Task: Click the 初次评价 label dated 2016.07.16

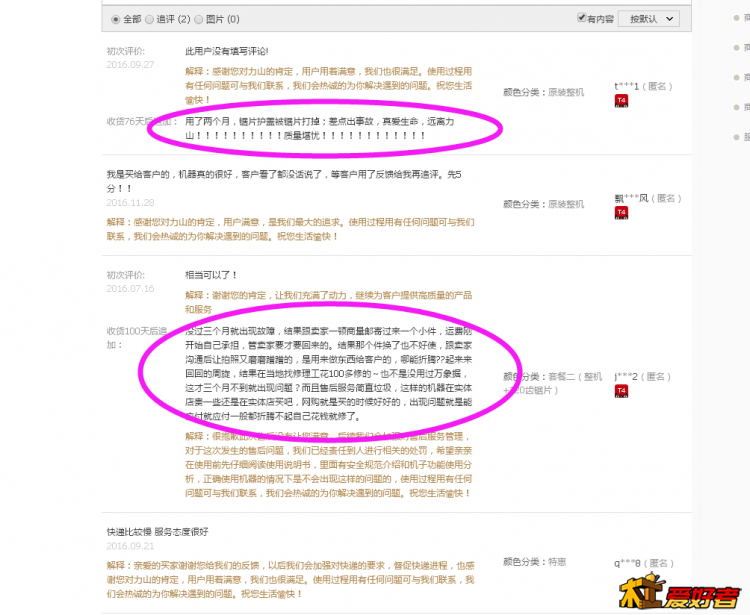Action: tap(125, 275)
